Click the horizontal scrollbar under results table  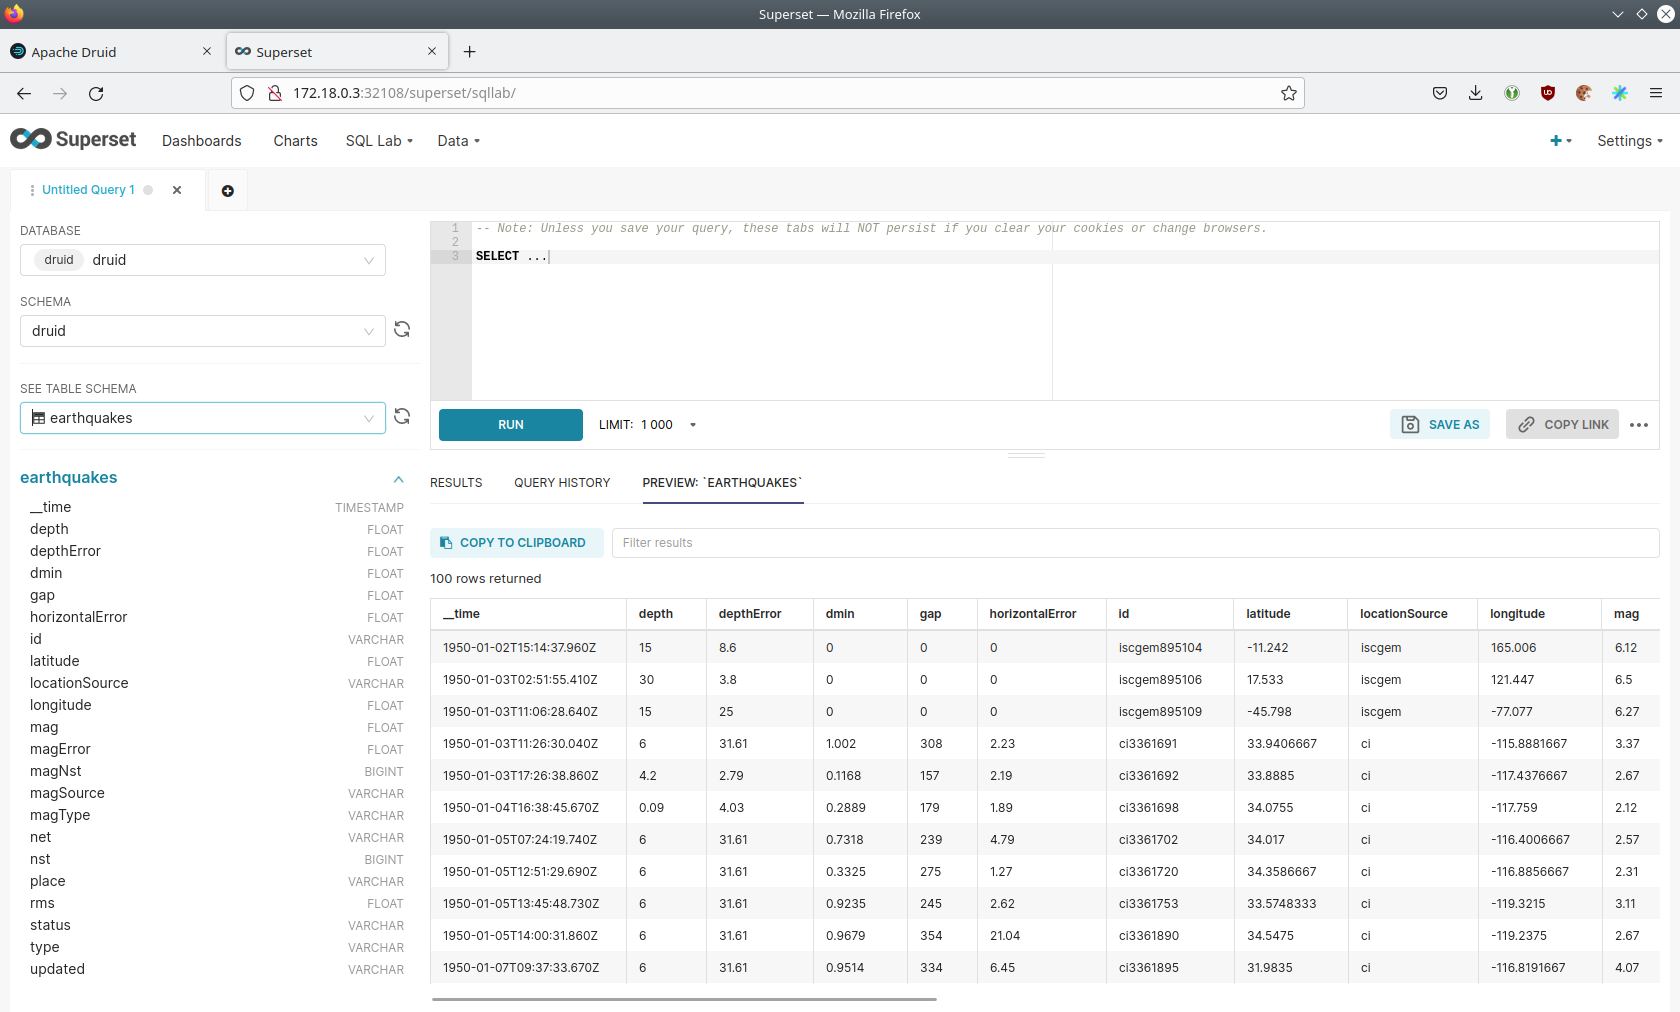coord(684,999)
